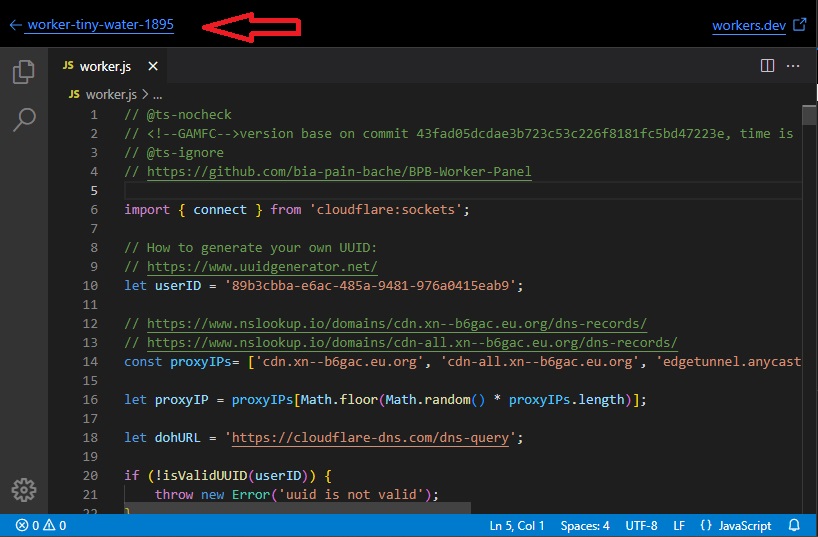Viewport: 818px width, 537px height.
Task: Click the split editor icon
Action: click(x=767, y=66)
